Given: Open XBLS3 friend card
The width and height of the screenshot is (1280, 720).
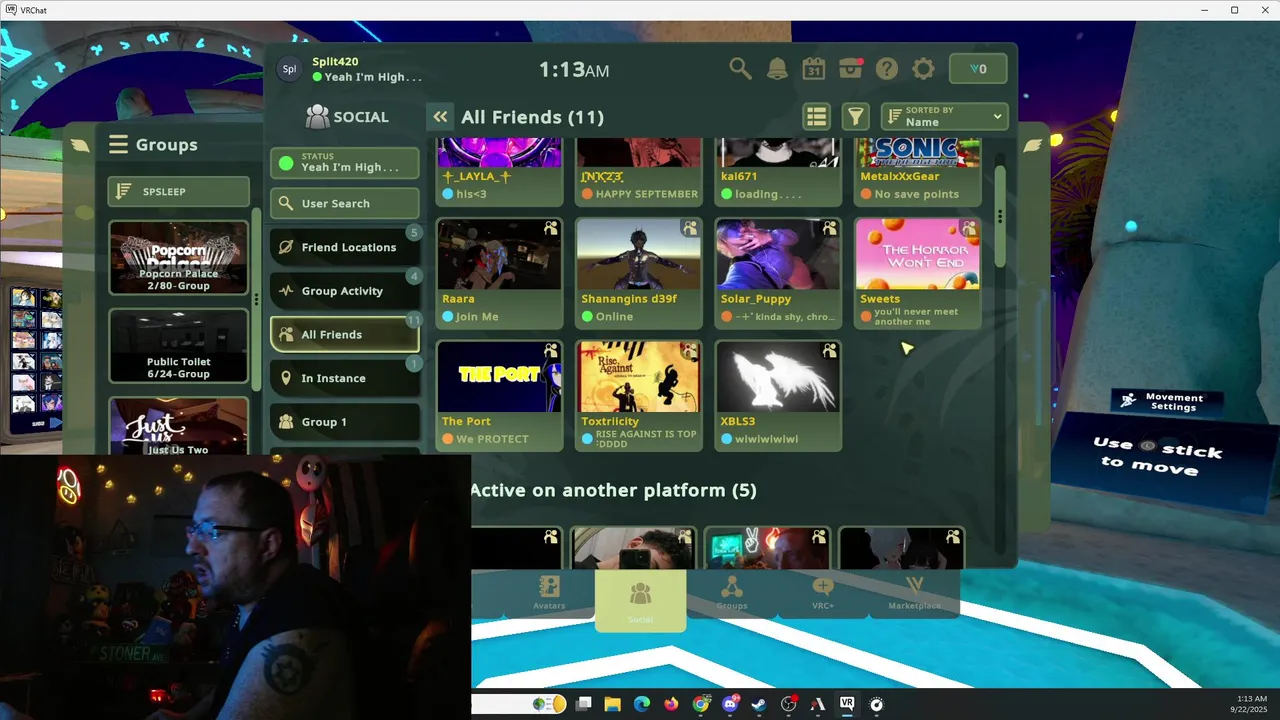Looking at the screenshot, I should tap(778, 396).
